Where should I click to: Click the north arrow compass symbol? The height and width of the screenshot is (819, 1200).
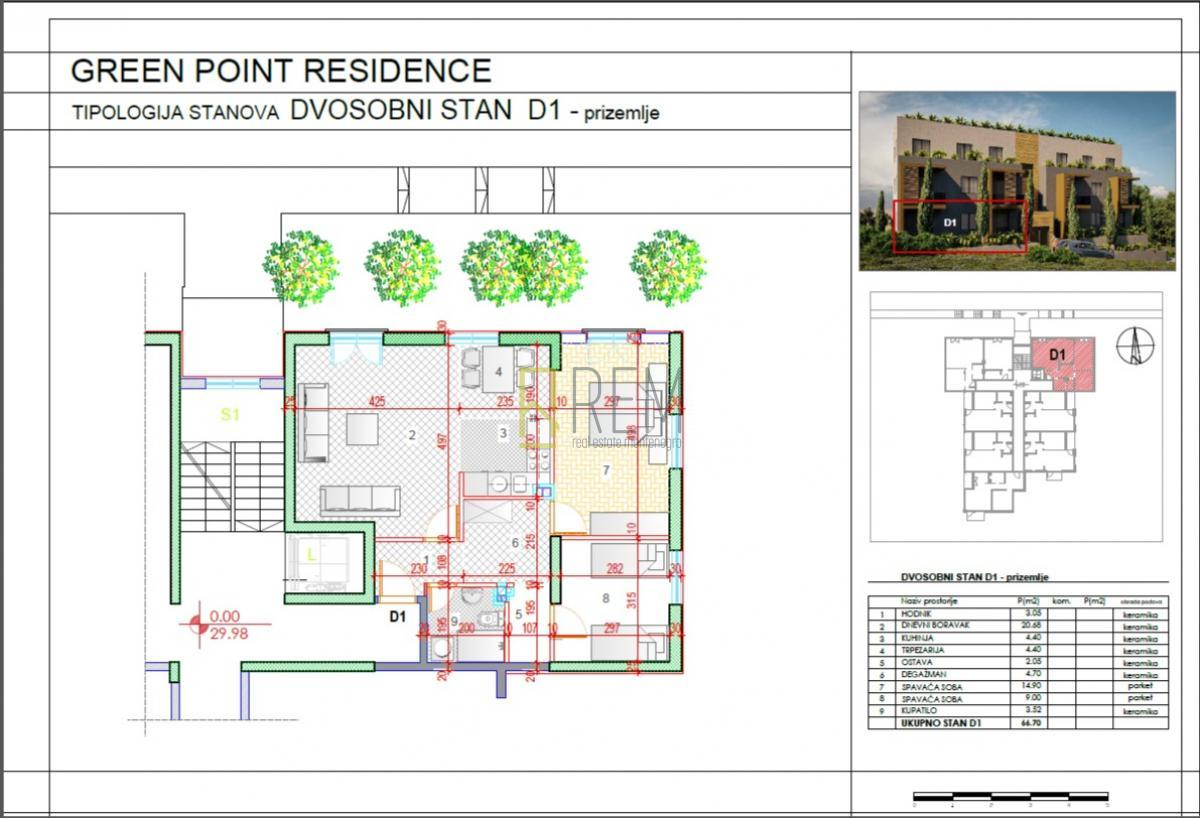coord(1136,347)
